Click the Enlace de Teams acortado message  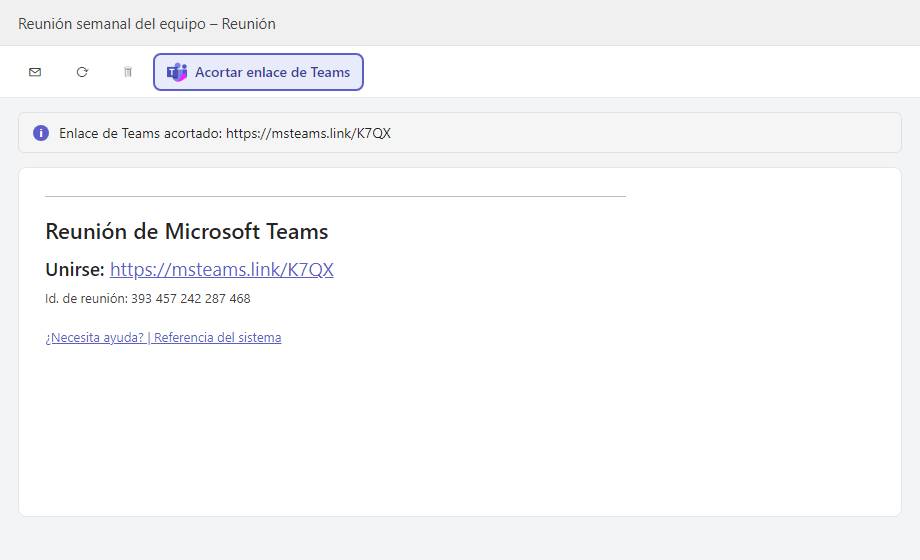click(x=225, y=133)
